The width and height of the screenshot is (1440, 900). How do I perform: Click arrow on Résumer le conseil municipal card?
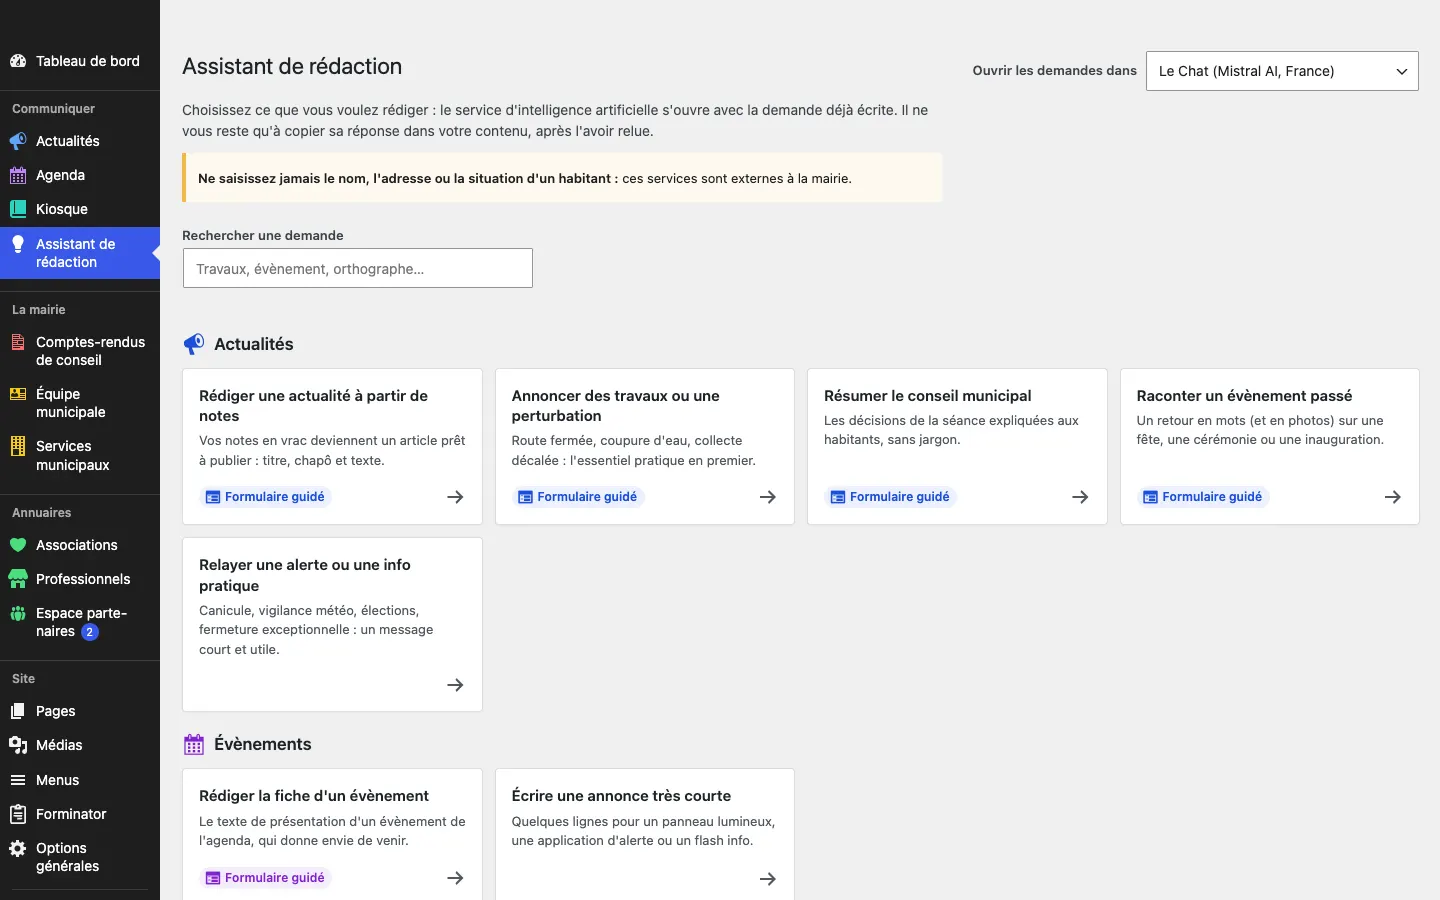click(x=1080, y=497)
